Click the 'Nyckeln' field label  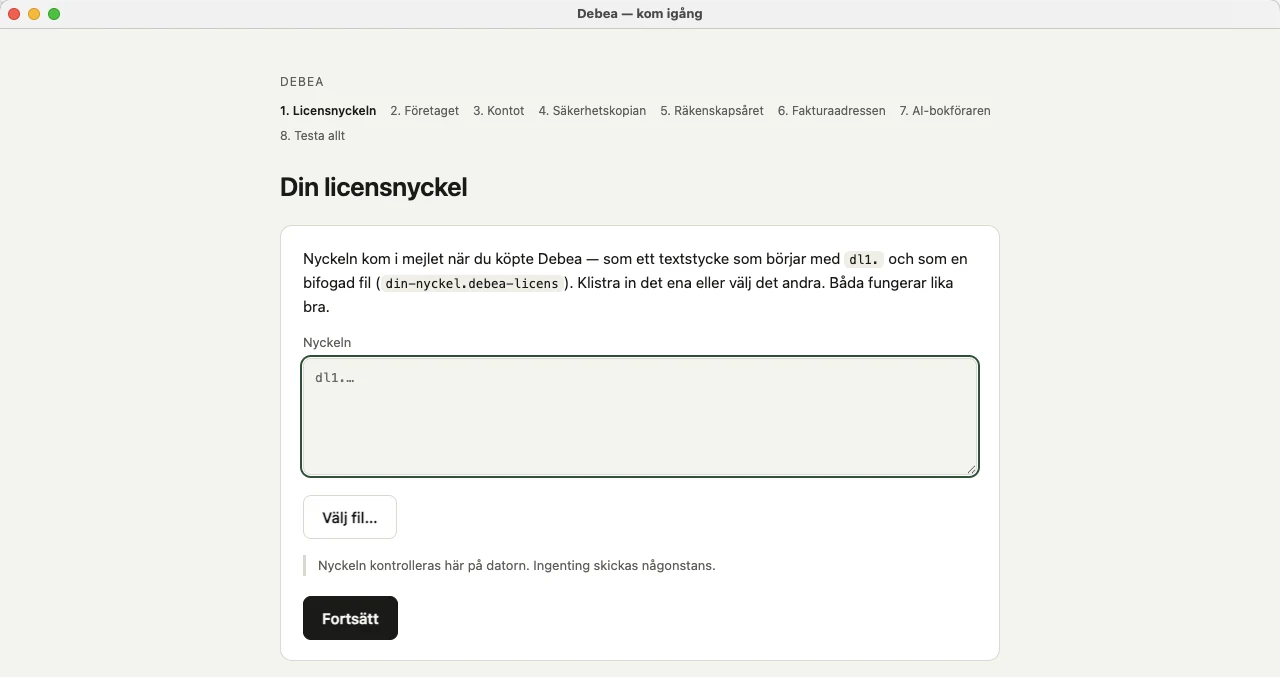click(x=327, y=342)
